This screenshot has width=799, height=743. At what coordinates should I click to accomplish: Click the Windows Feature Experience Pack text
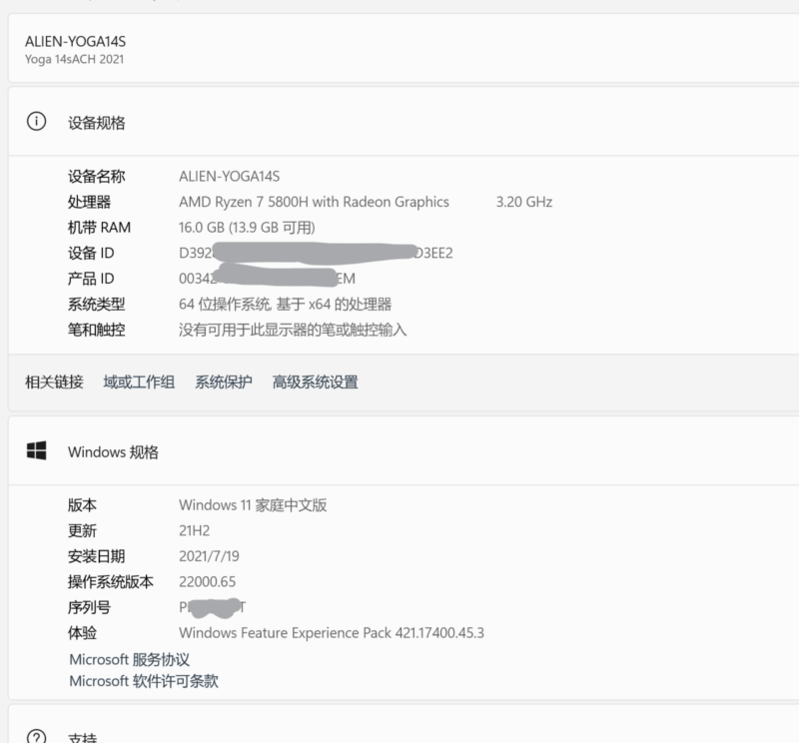pyautogui.click(x=331, y=633)
